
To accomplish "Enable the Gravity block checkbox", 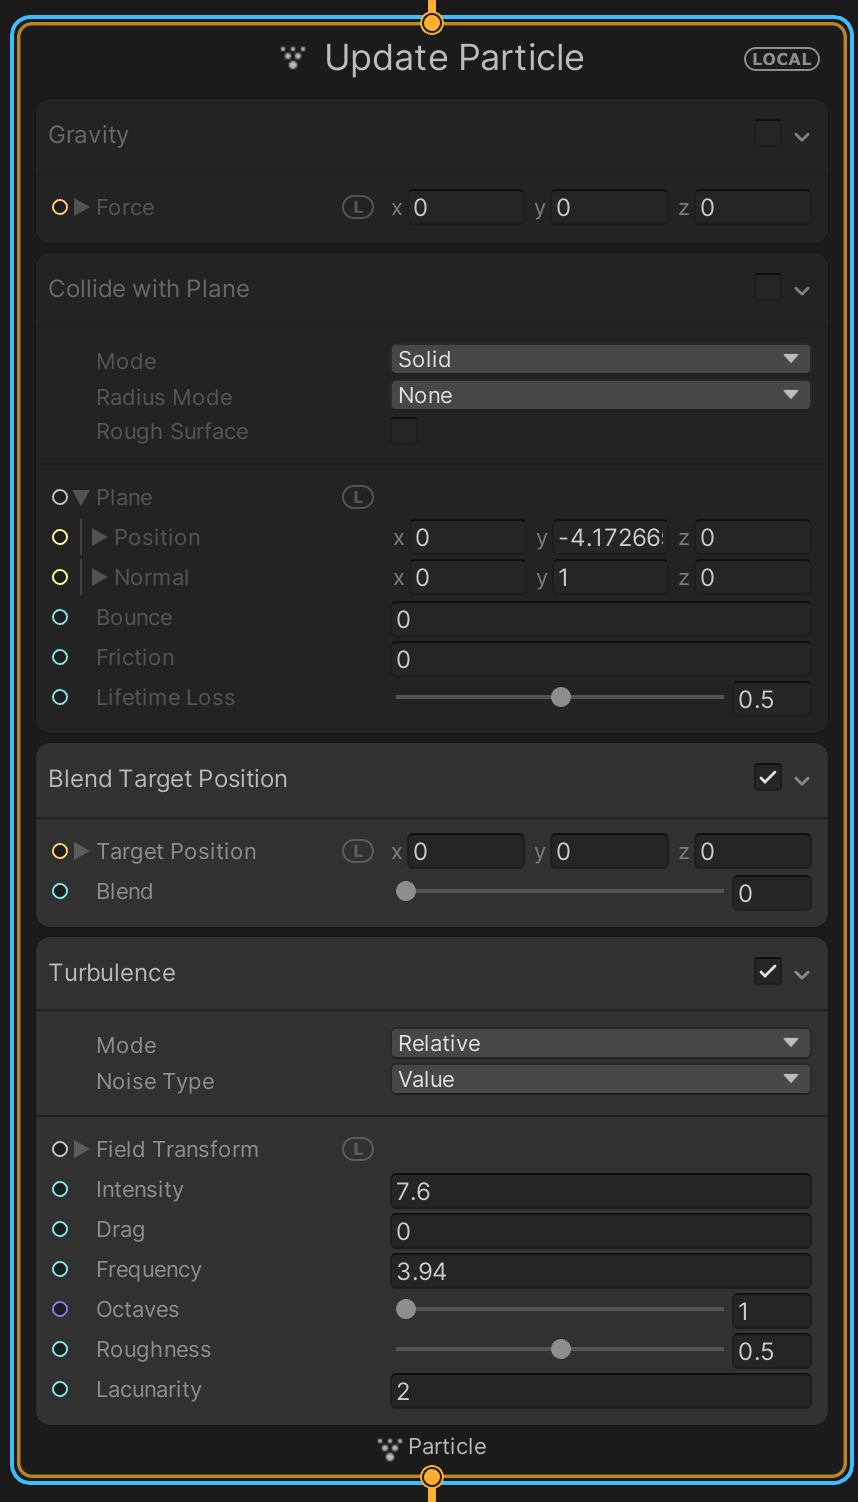I will click(767, 134).
